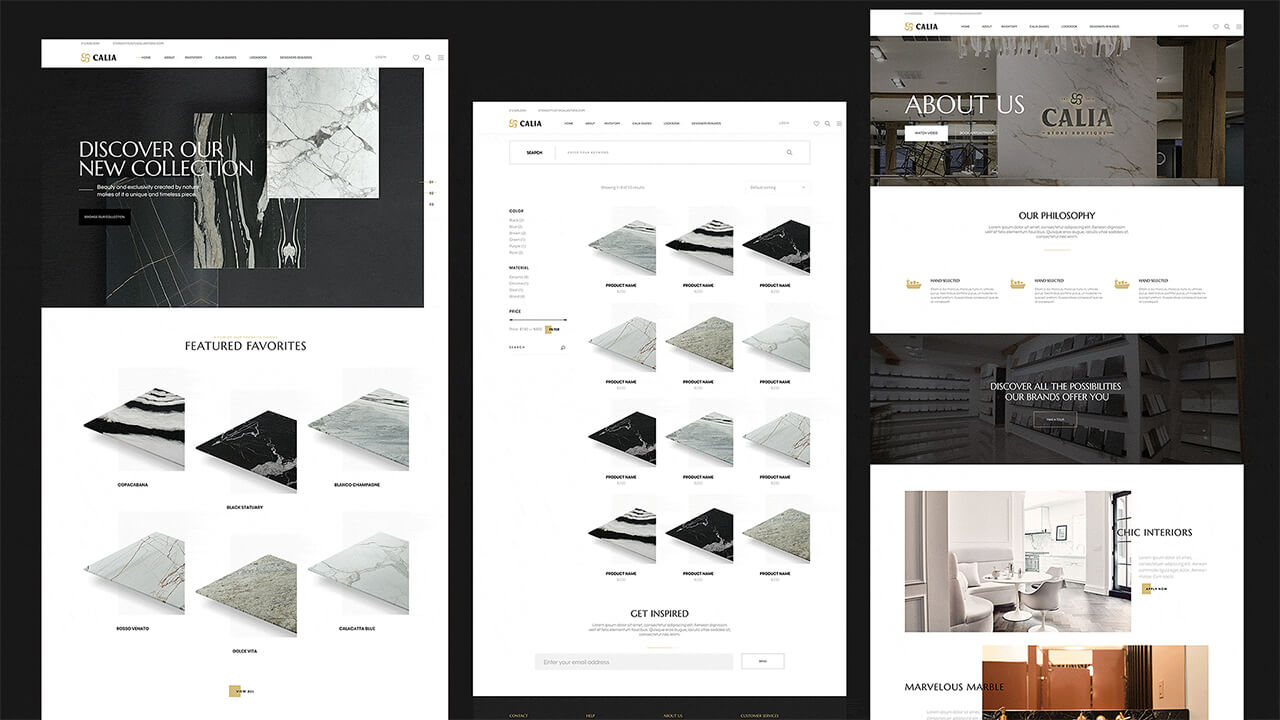Click Login on the home page header
Viewport: 1280px width, 720px height.
380,57
